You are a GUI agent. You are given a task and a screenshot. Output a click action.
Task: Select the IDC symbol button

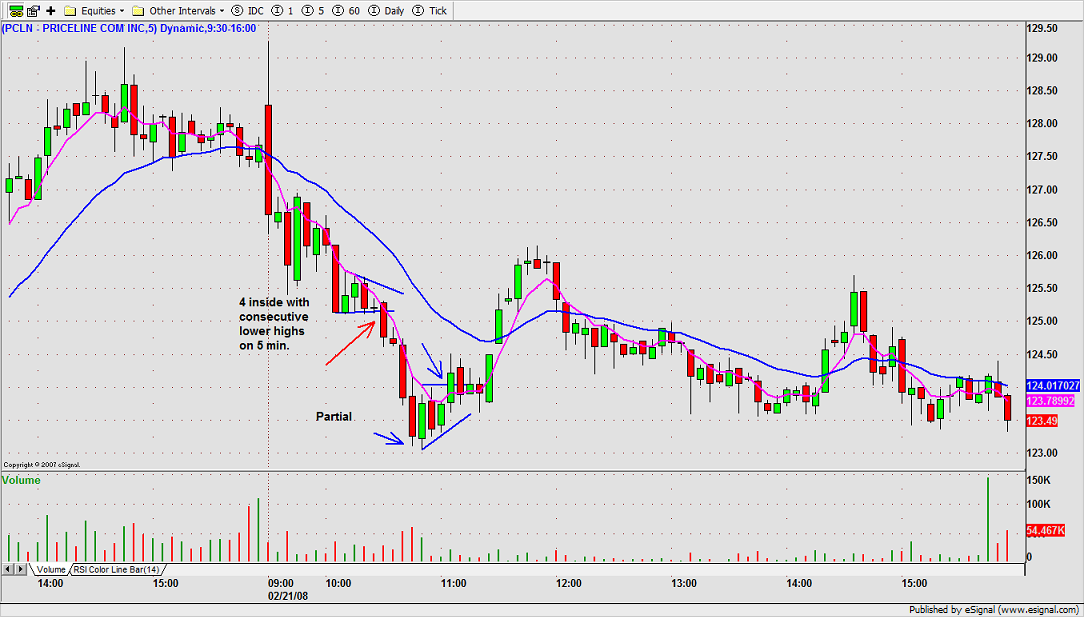(x=247, y=10)
